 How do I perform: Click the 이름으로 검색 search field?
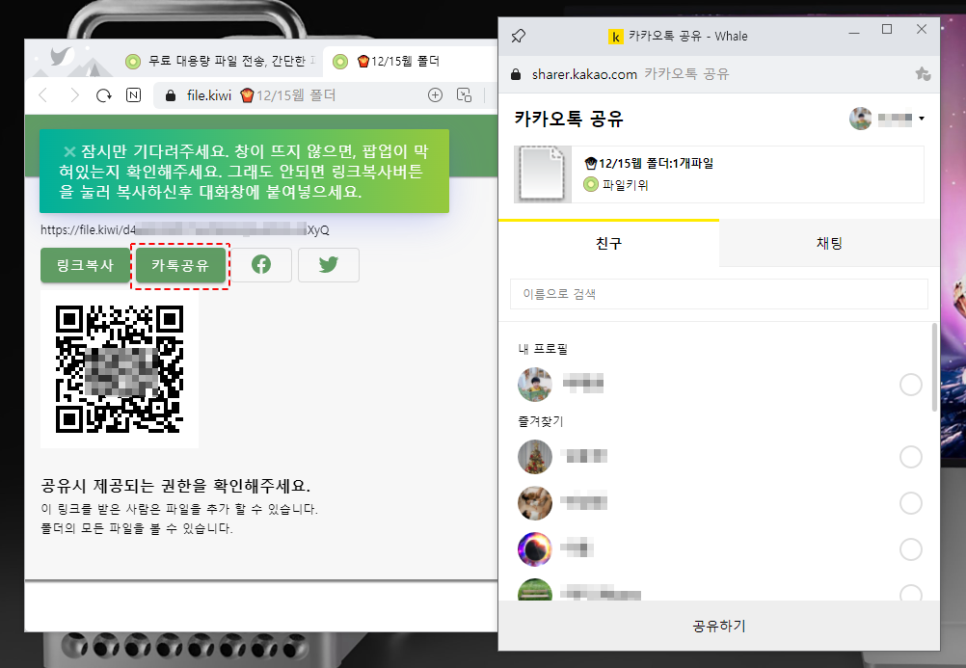pyautogui.click(x=719, y=294)
